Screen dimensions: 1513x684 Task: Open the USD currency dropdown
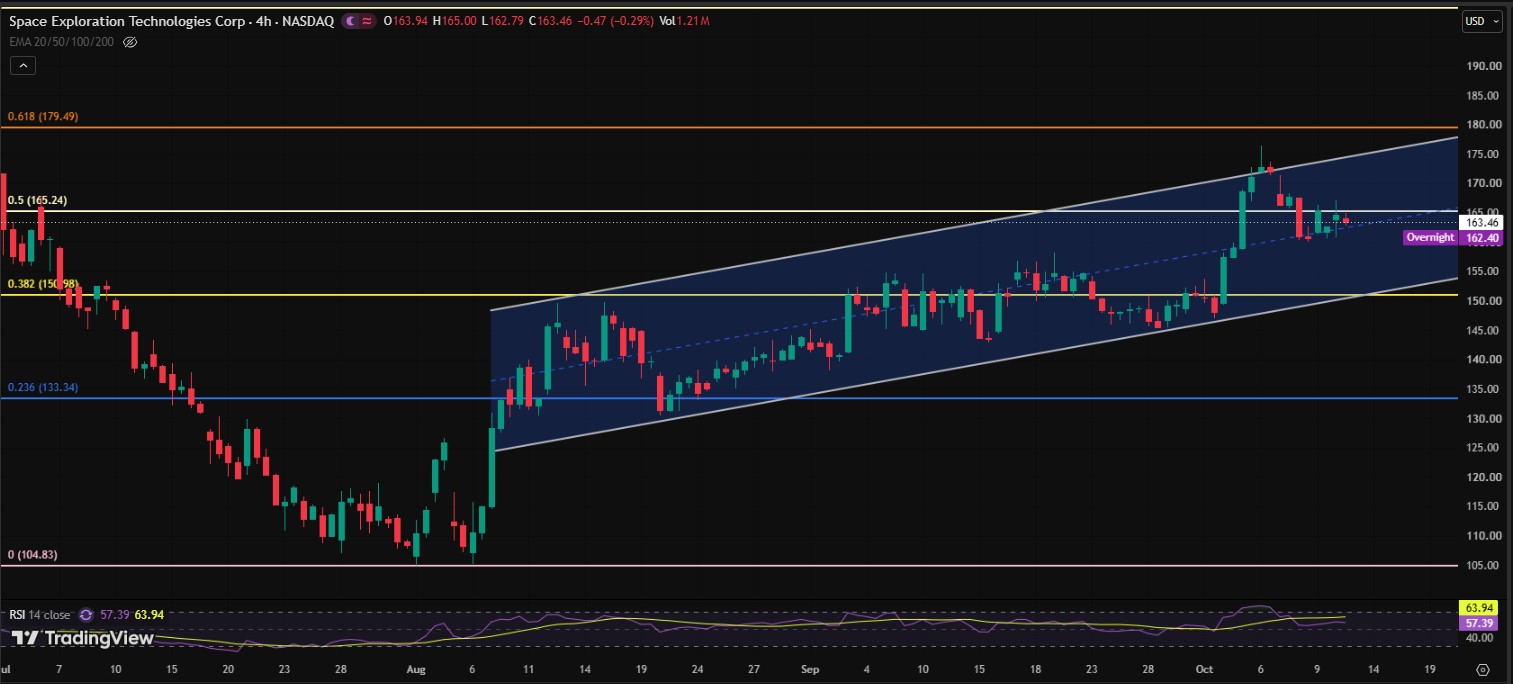pyautogui.click(x=1481, y=20)
